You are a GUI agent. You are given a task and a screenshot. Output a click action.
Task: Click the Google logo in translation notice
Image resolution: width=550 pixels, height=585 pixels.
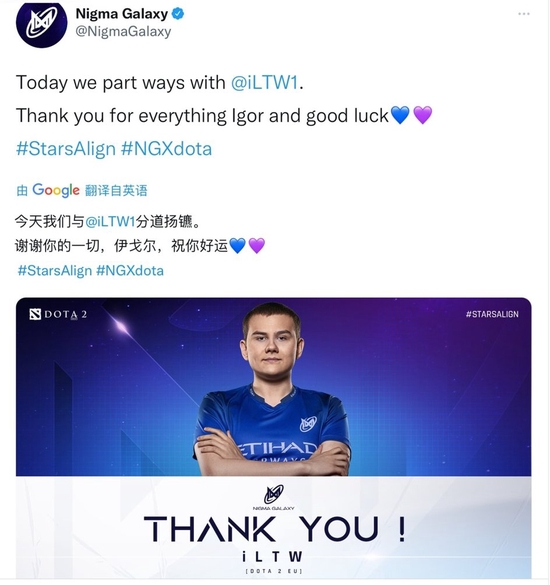[56, 190]
